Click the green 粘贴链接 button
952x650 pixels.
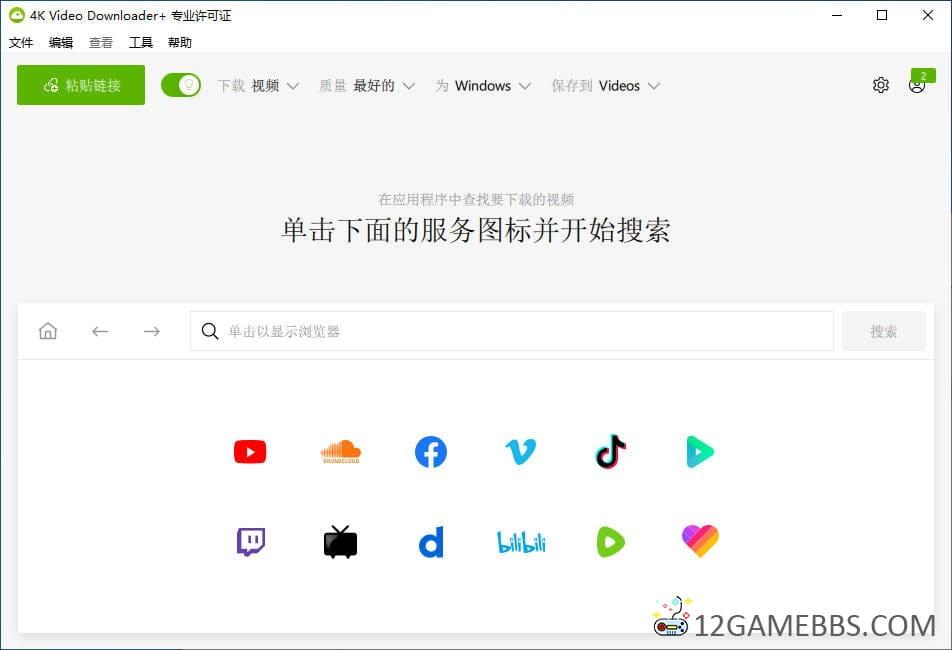tap(81, 85)
